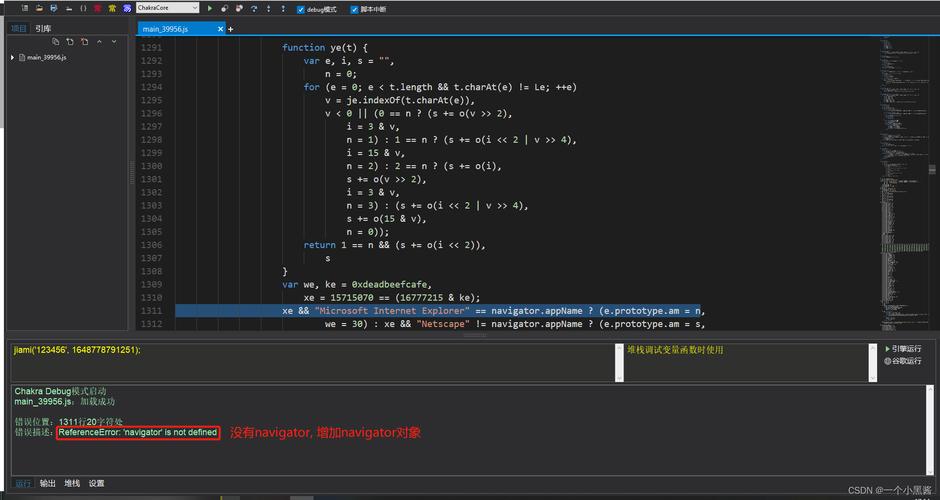
Task: Close the main_39956.js editor tab
Action: (221, 29)
